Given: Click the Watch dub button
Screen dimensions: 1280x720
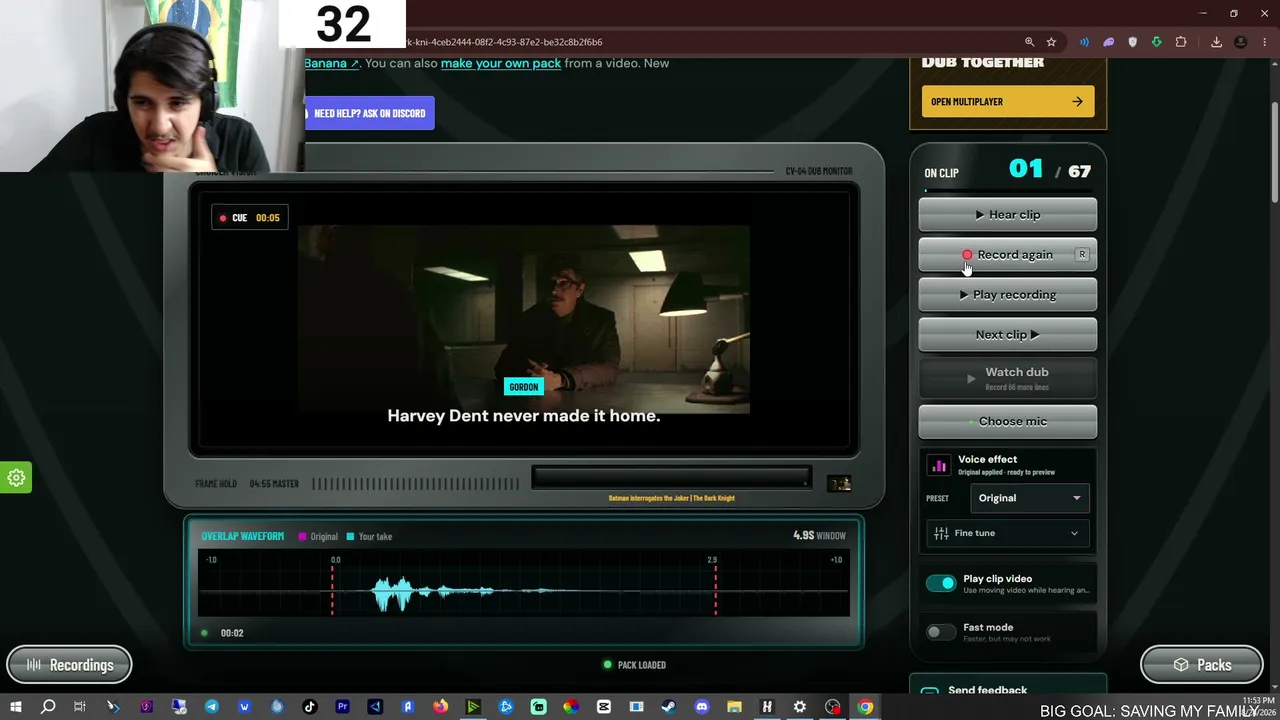Looking at the screenshot, I should pyautogui.click(x=1008, y=377).
